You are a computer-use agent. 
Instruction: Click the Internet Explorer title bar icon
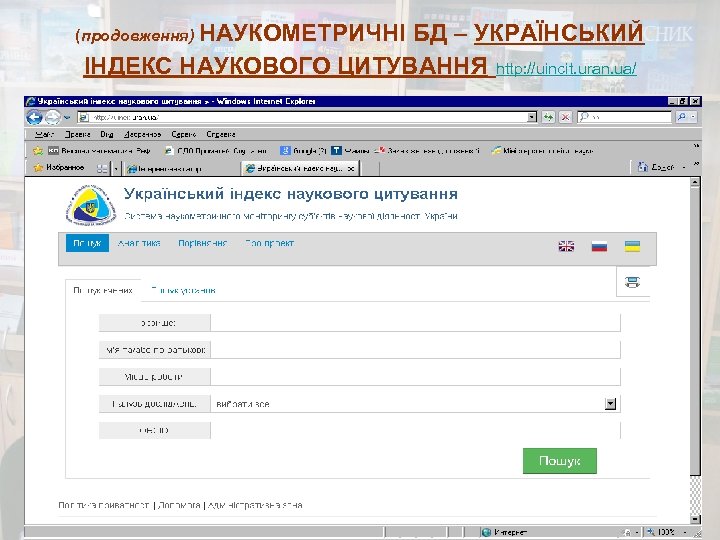click(31, 101)
